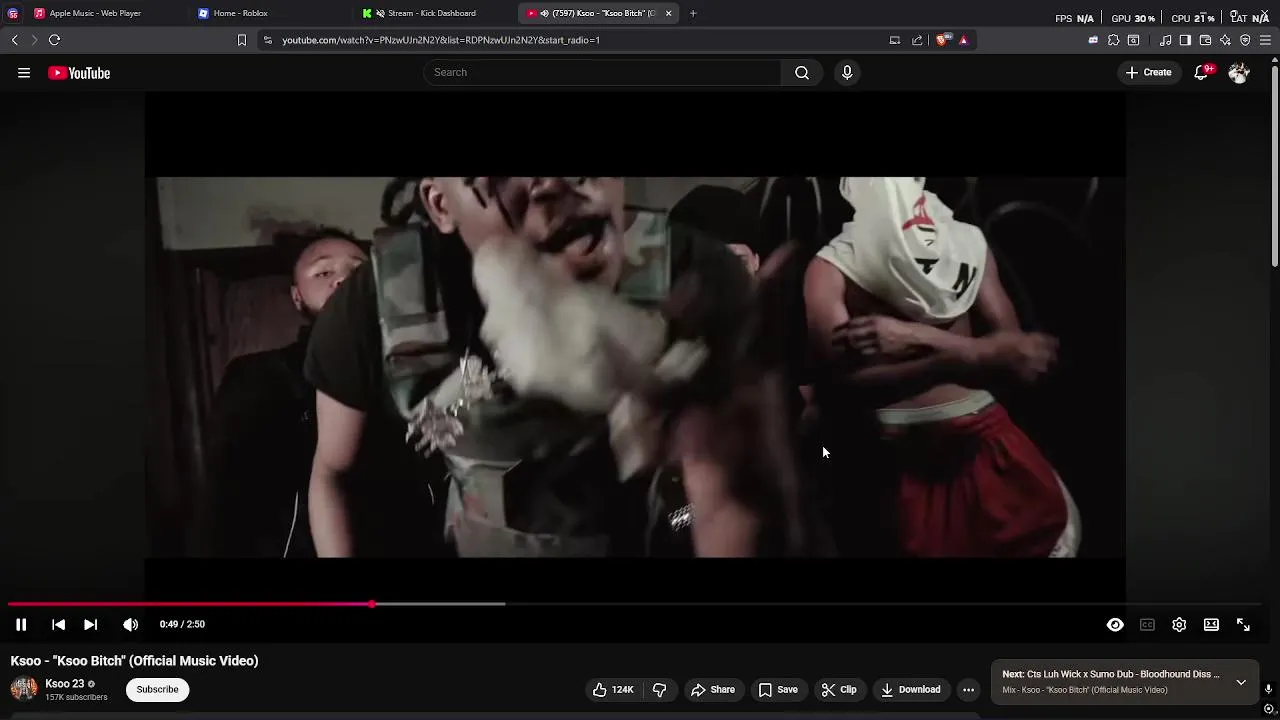
Task: Open the VPN shield icon
Action: click(x=1245, y=40)
